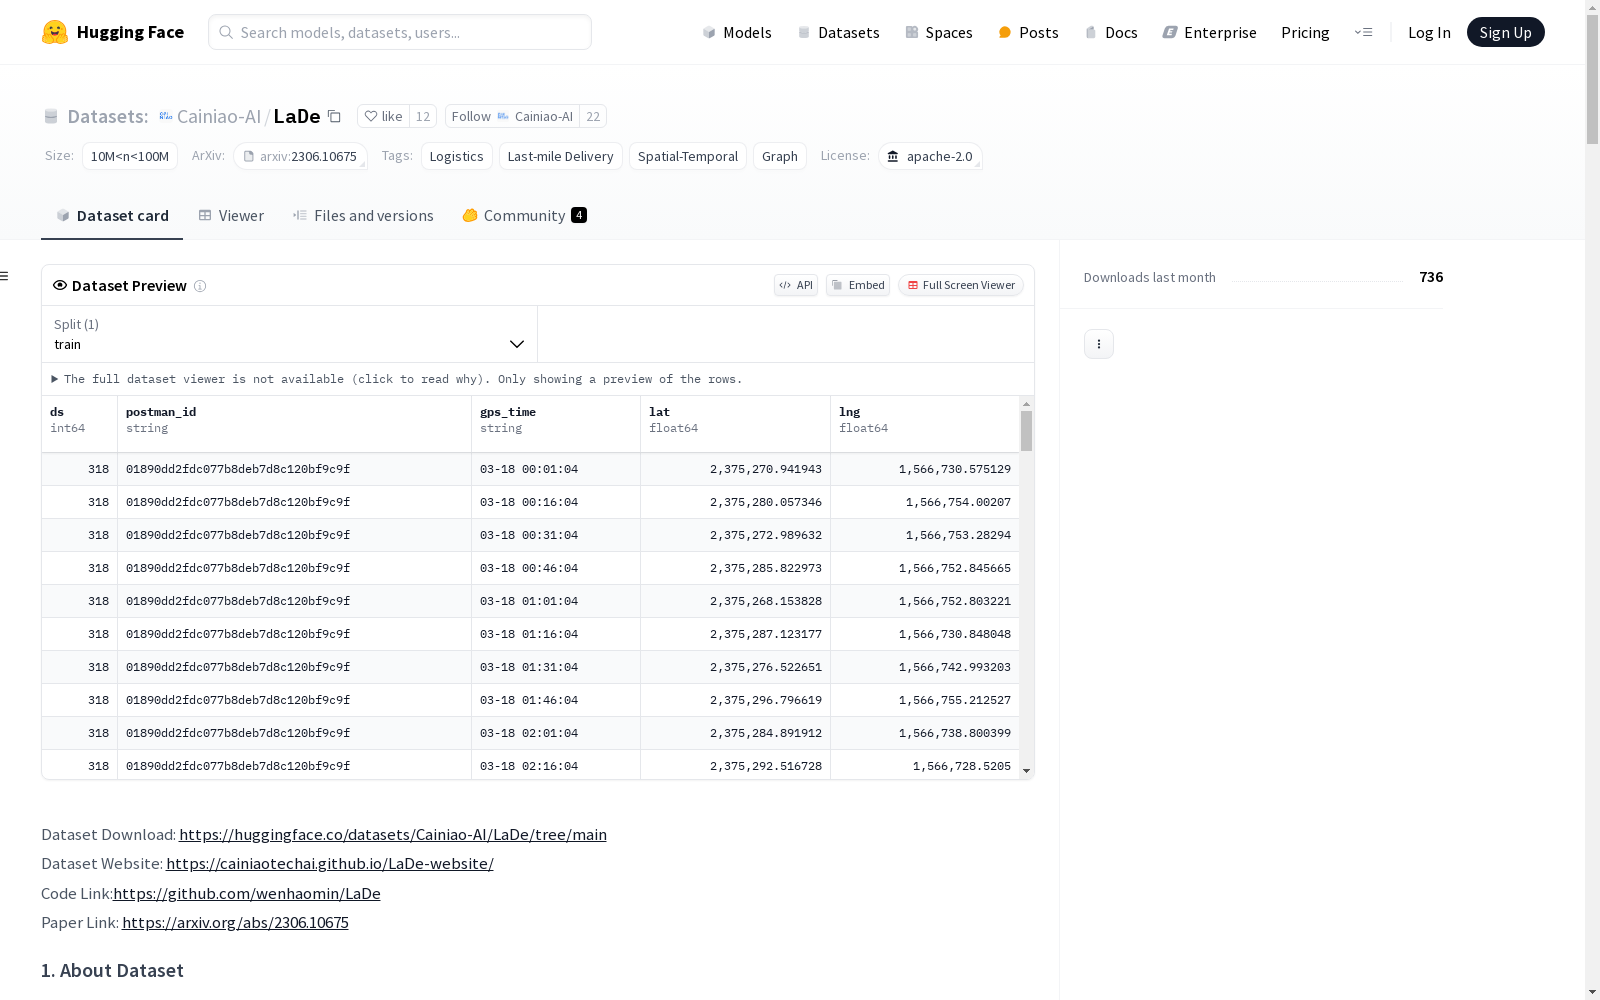Click the Logistics tag
Screen dimensions: 1600x1000
pos(456,156)
